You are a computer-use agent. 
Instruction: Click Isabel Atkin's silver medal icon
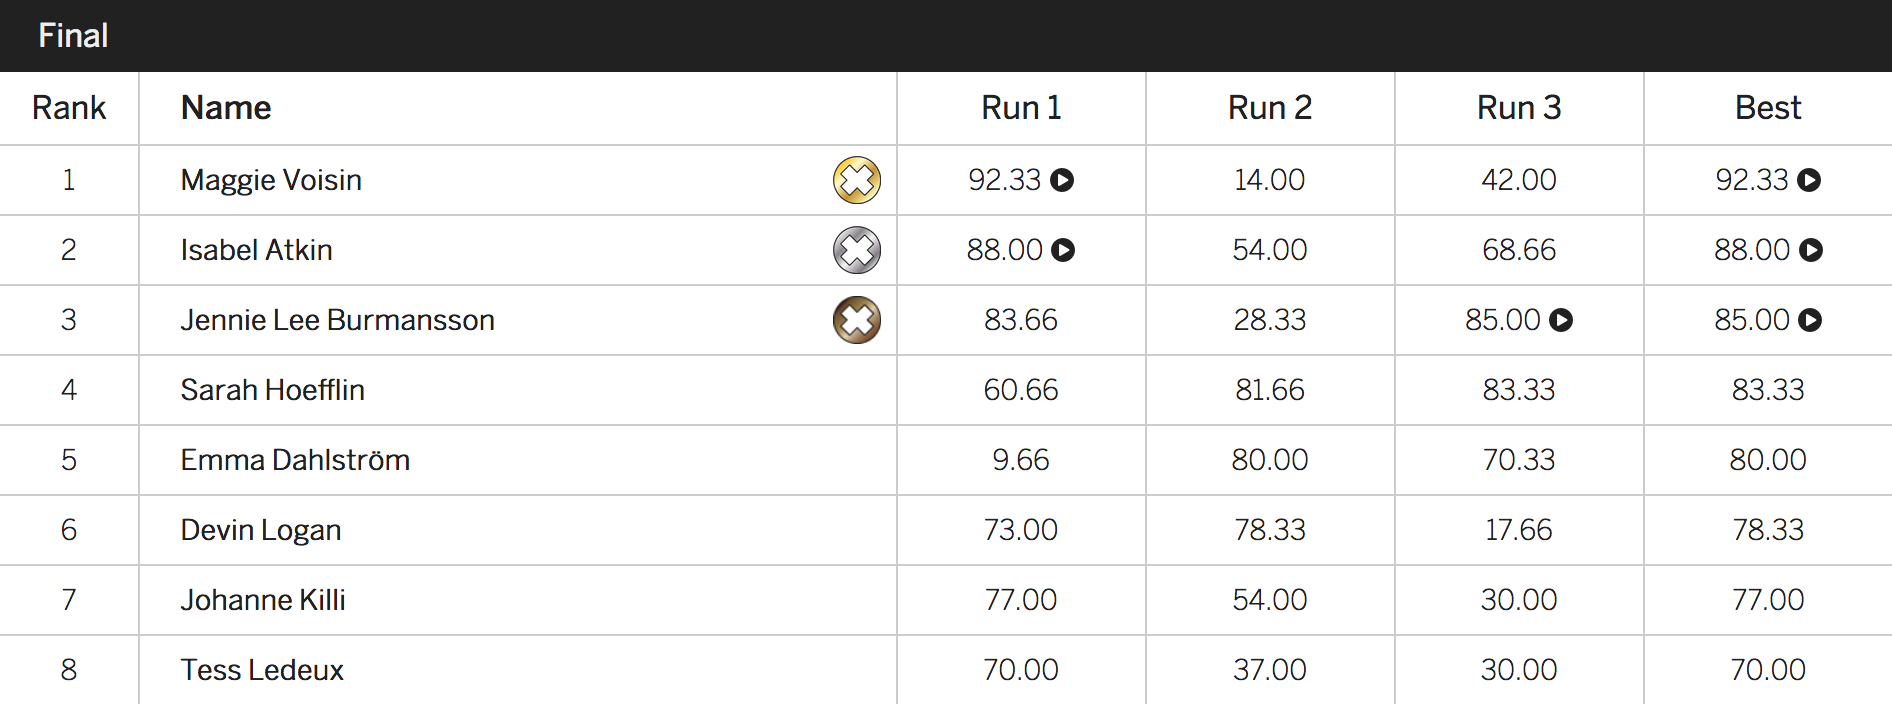[x=857, y=250]
